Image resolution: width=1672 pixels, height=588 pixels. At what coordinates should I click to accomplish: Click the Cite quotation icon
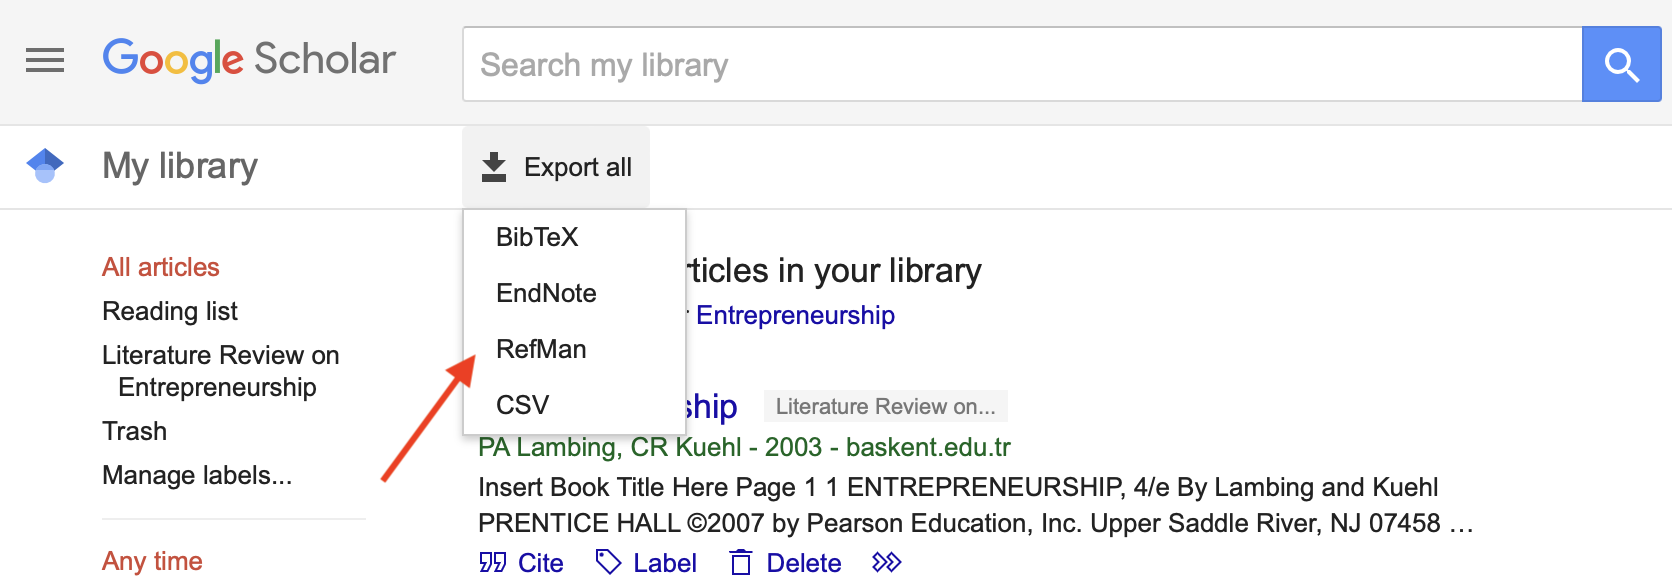pos(493,562)
